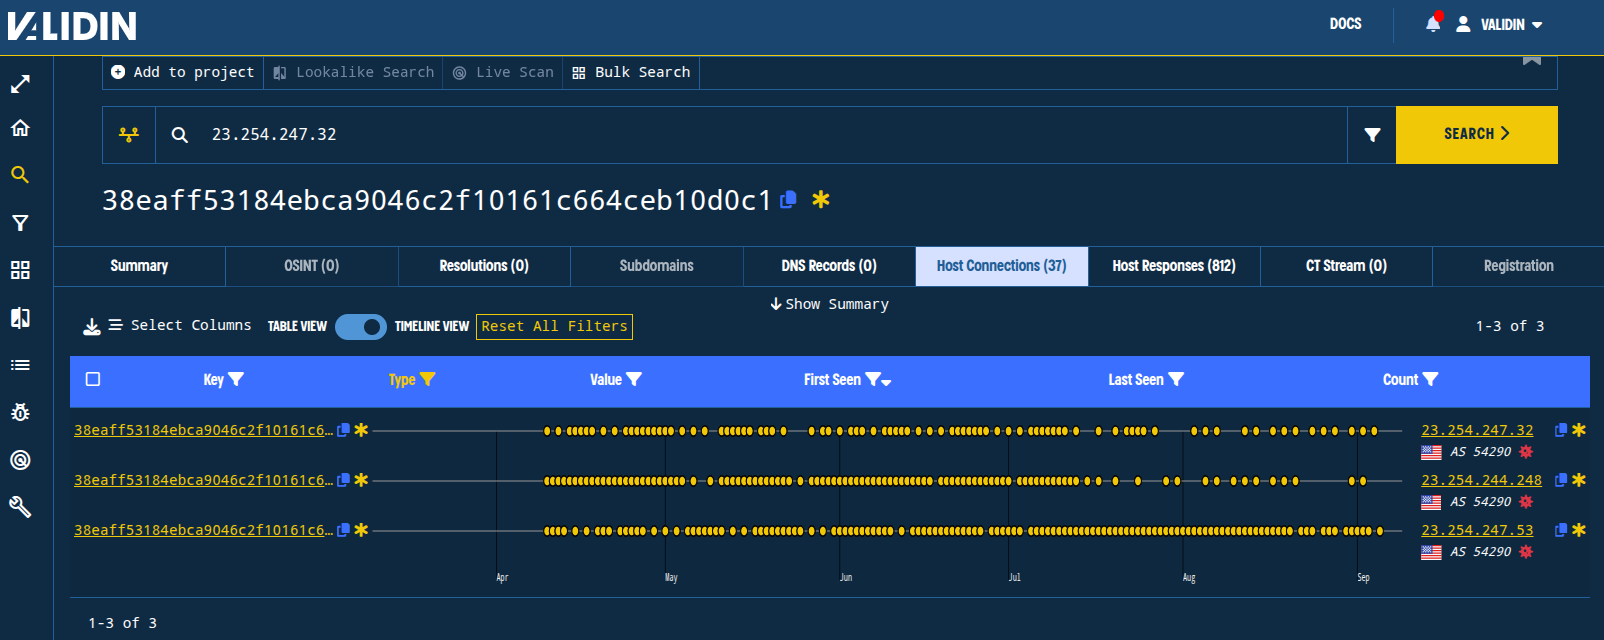Click Reset All Filters
1604x640 pixels.
[554, 326]
